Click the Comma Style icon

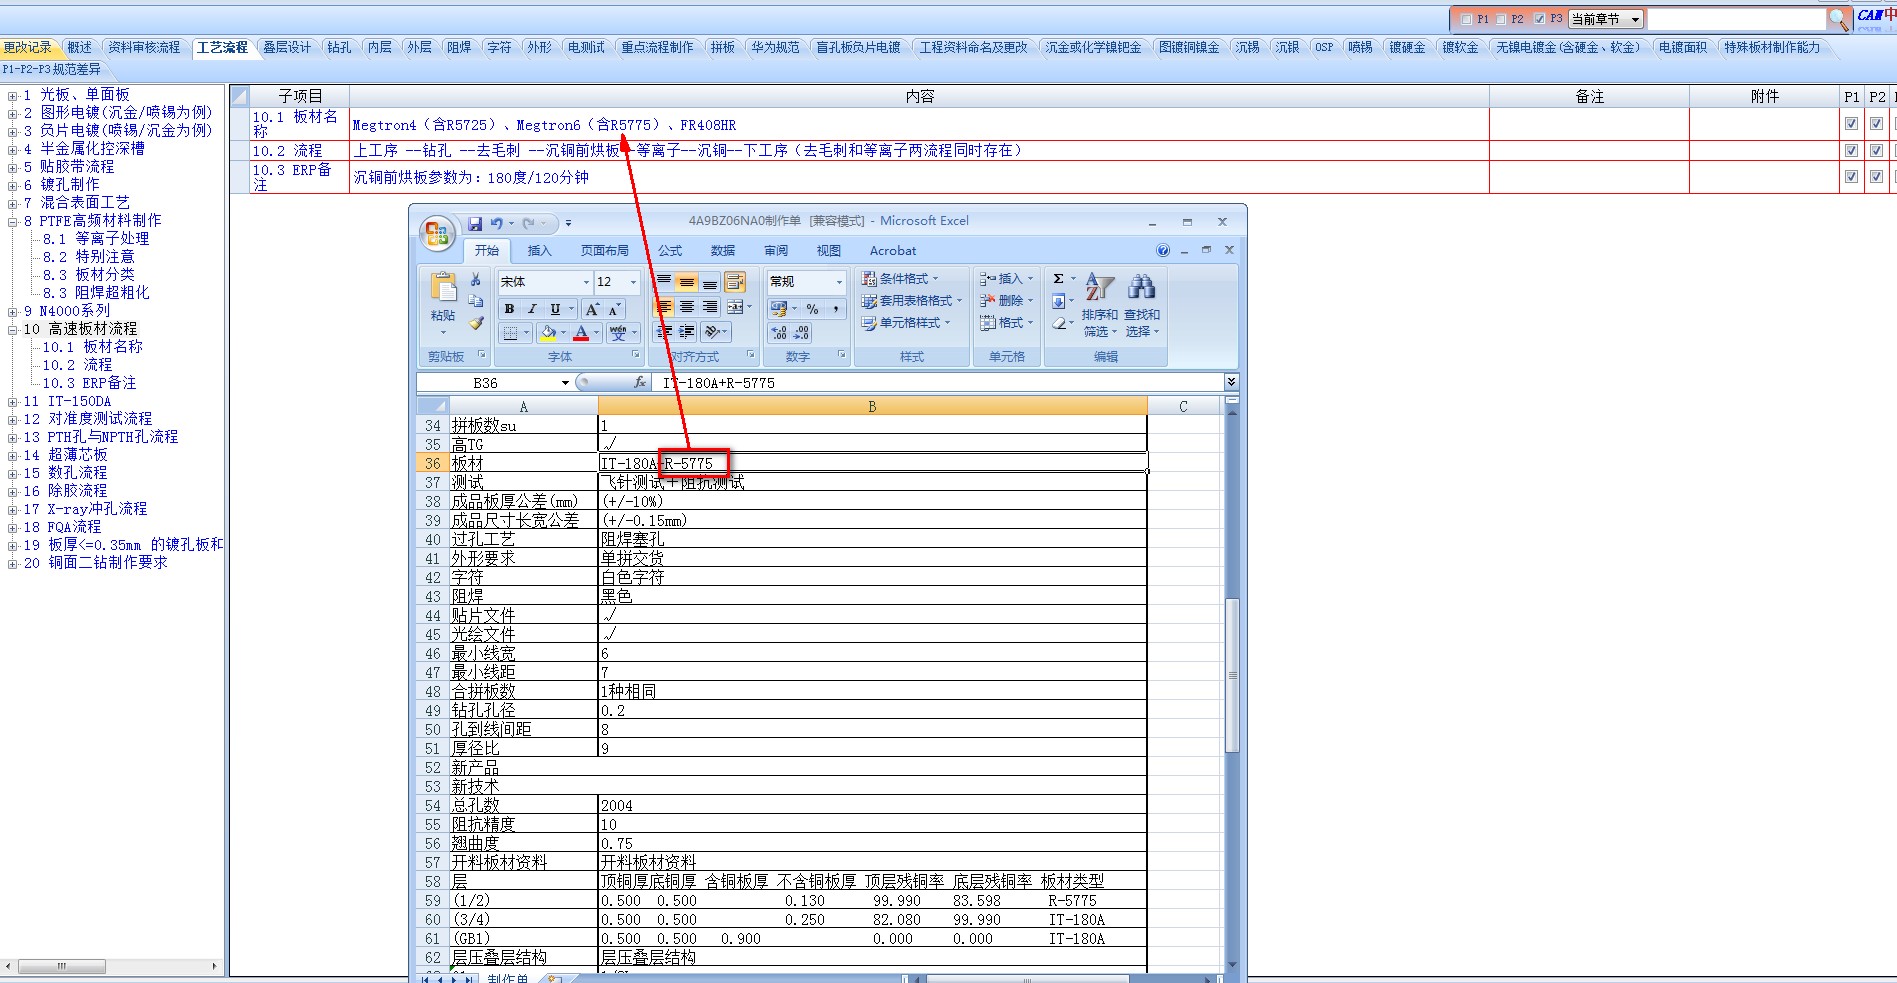(x=836, y=309)
